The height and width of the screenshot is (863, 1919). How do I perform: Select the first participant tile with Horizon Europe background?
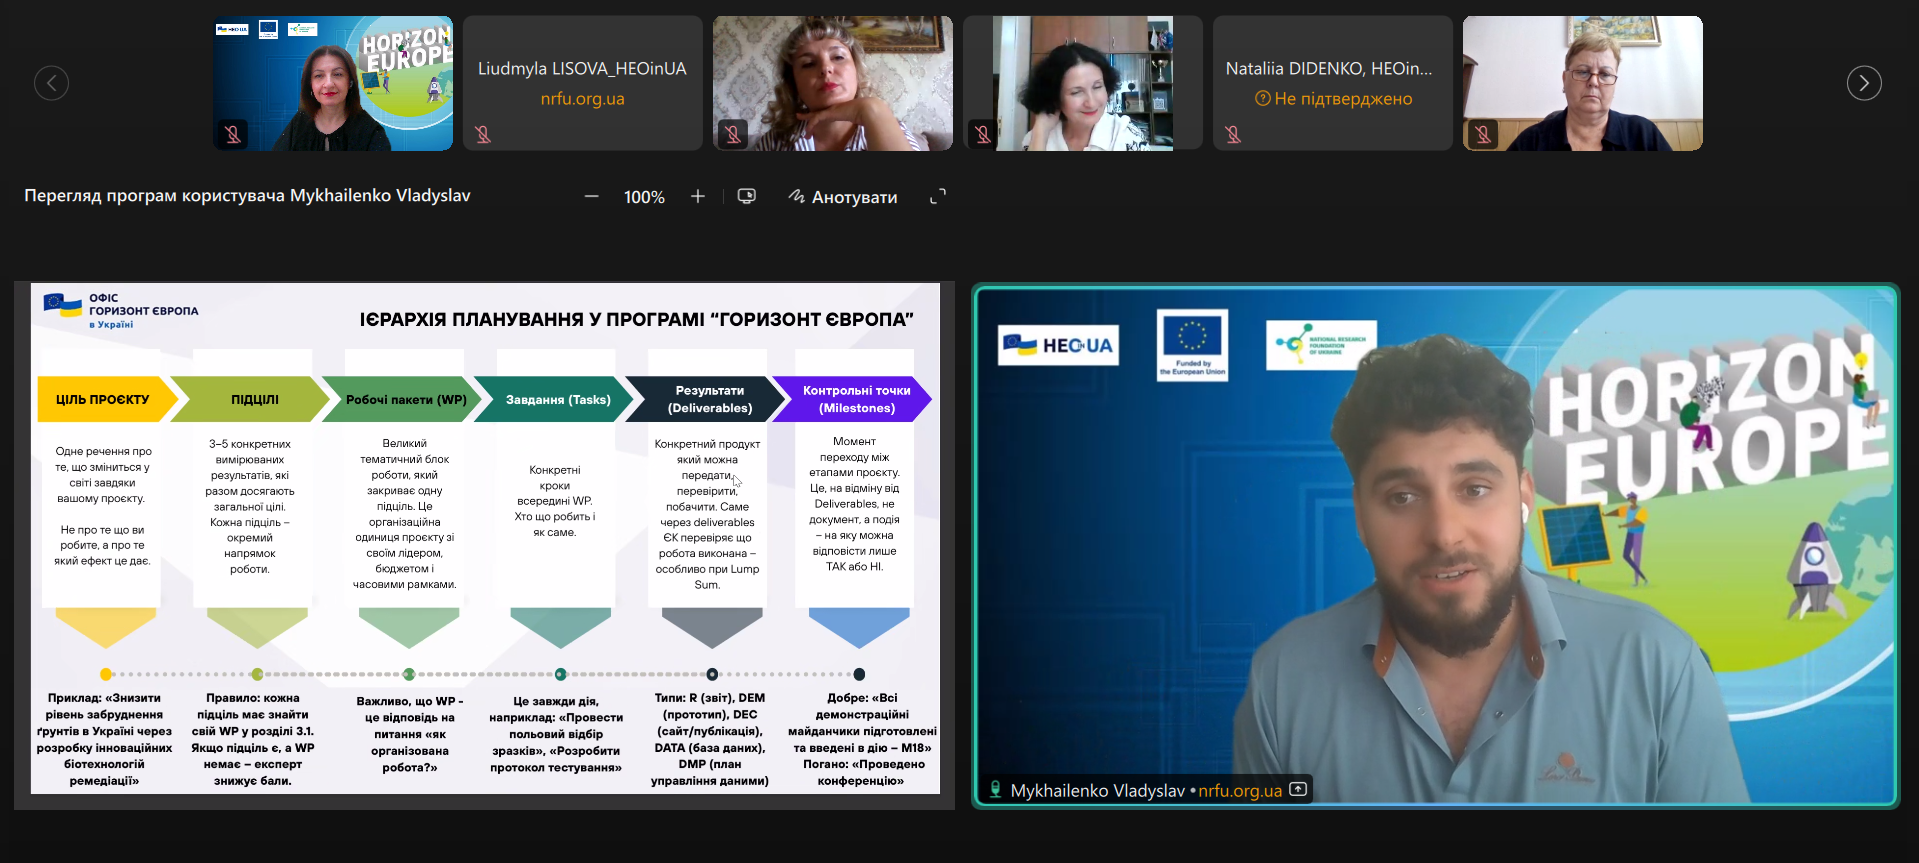[333, 83]
